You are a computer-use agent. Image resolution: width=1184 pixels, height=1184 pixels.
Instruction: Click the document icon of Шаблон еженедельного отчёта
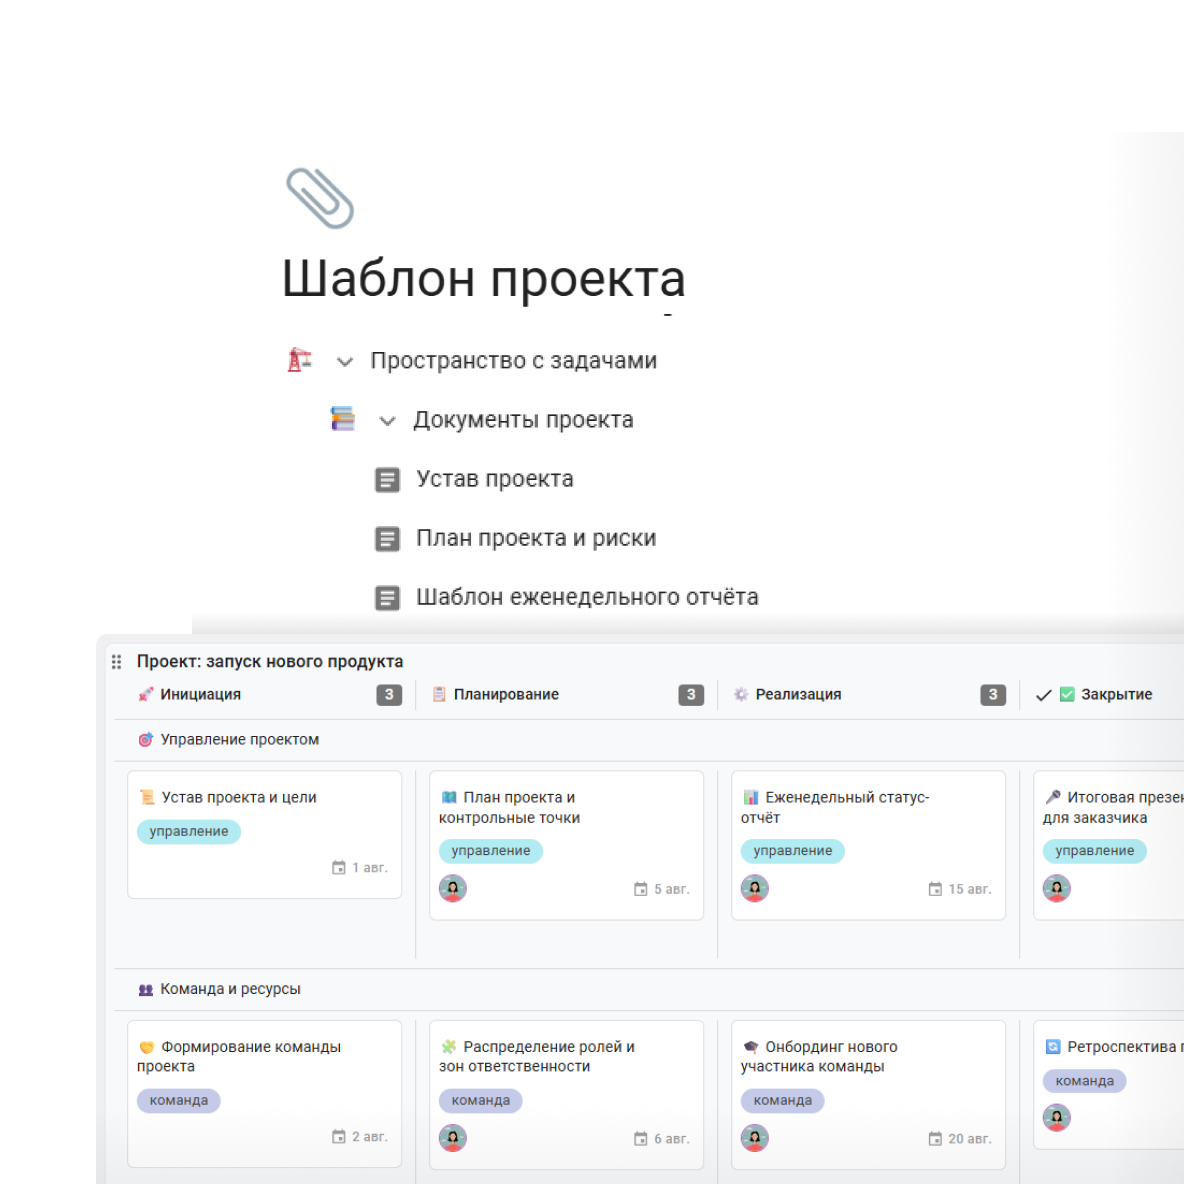click(x=387, y=597)
